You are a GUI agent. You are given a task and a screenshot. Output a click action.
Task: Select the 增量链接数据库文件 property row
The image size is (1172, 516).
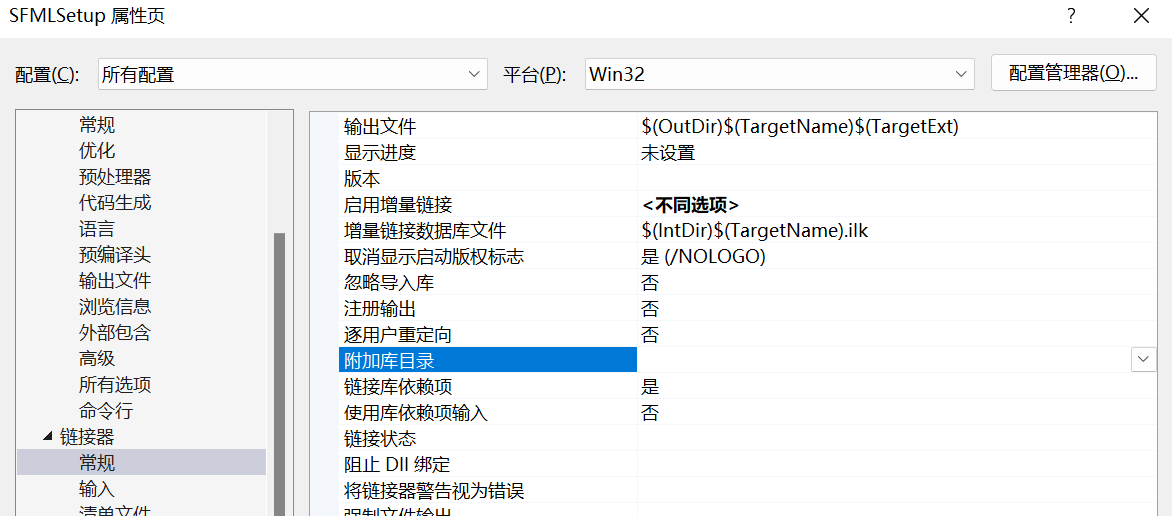coord(747,230)
